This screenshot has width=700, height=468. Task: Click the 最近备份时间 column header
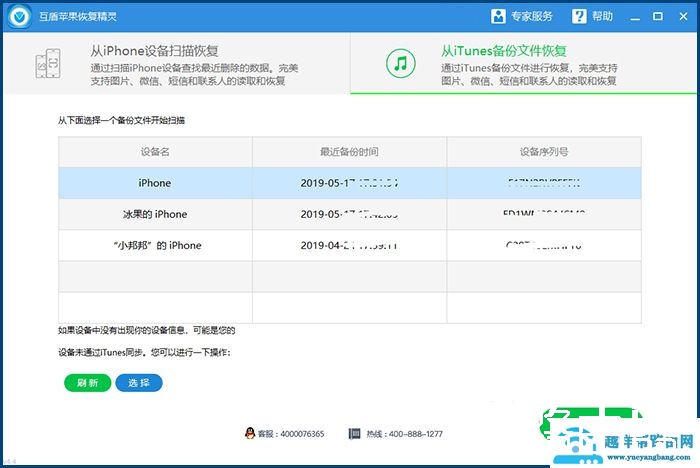click(x=349, y=152)
